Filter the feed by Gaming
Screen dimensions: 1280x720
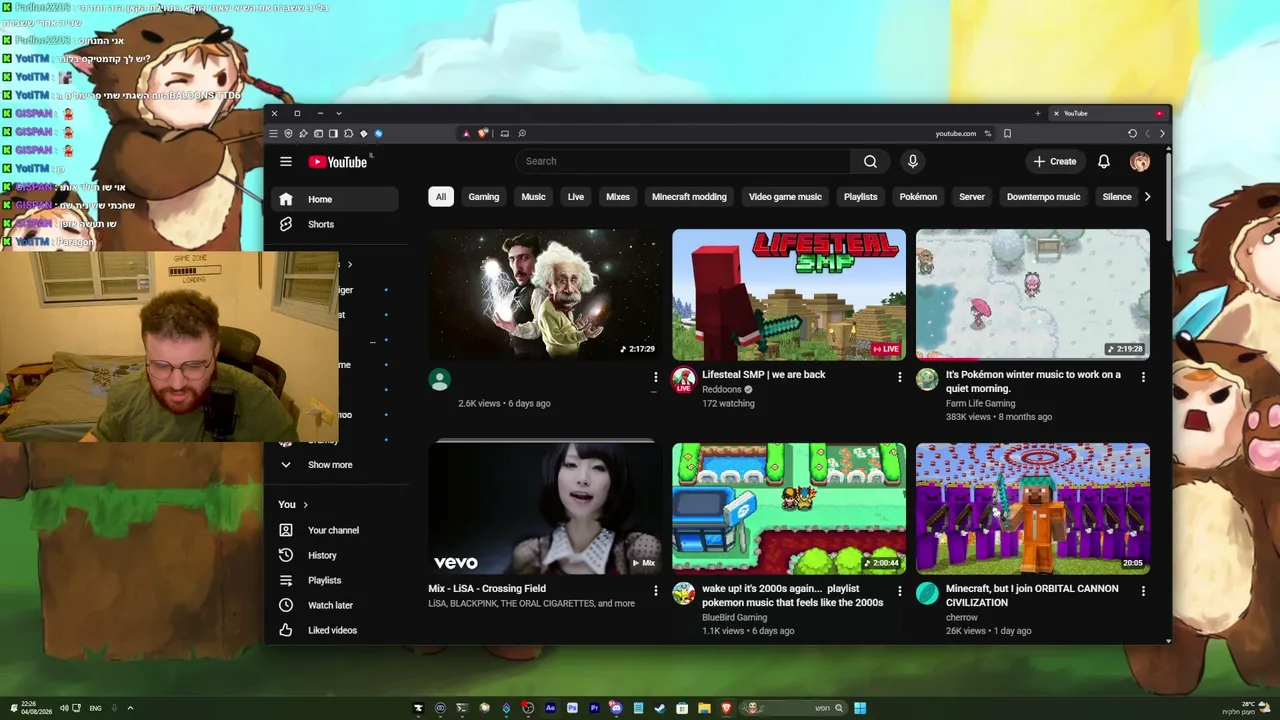pos(484,197)
